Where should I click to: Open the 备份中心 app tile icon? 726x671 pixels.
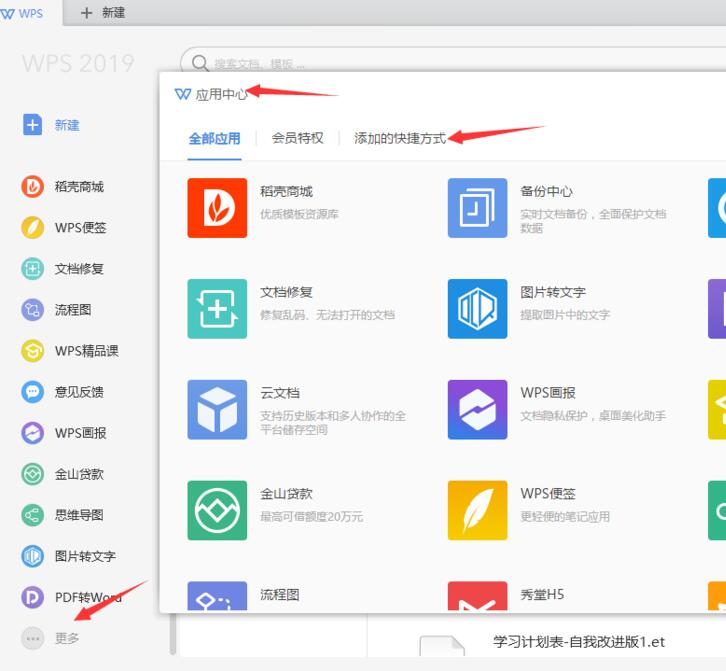click(x=477, y=208)
